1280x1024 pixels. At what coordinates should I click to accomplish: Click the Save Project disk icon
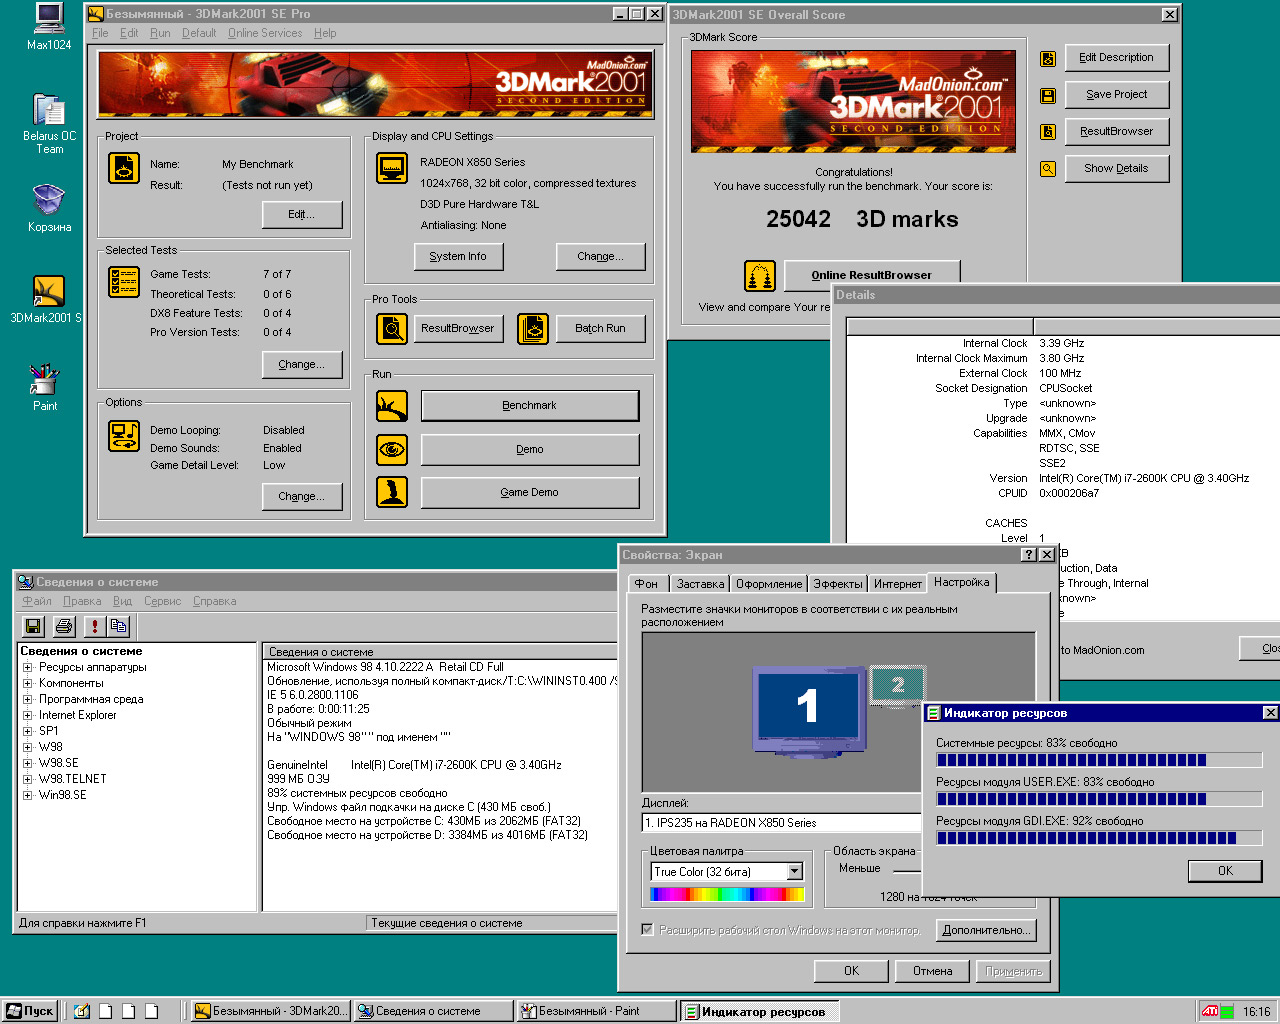click(1048, 96)
